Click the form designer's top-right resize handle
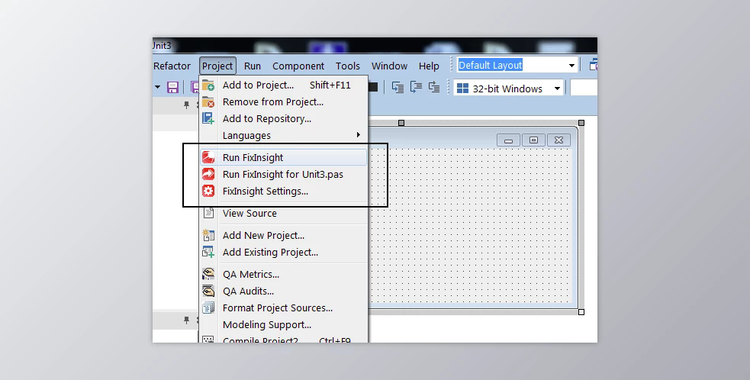750x380 pixels. point(581,123)
